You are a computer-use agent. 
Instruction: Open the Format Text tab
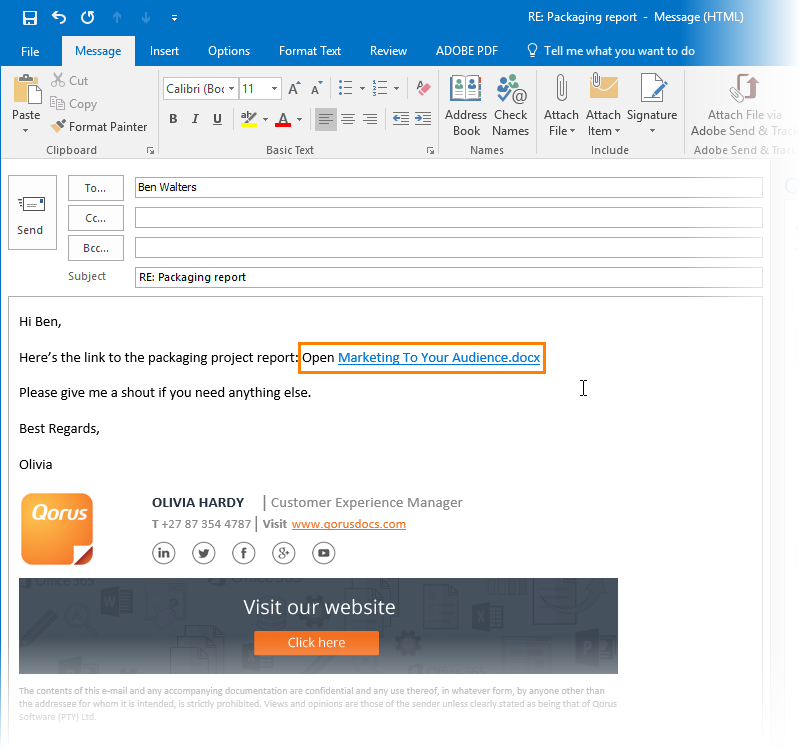coord(310,51)
